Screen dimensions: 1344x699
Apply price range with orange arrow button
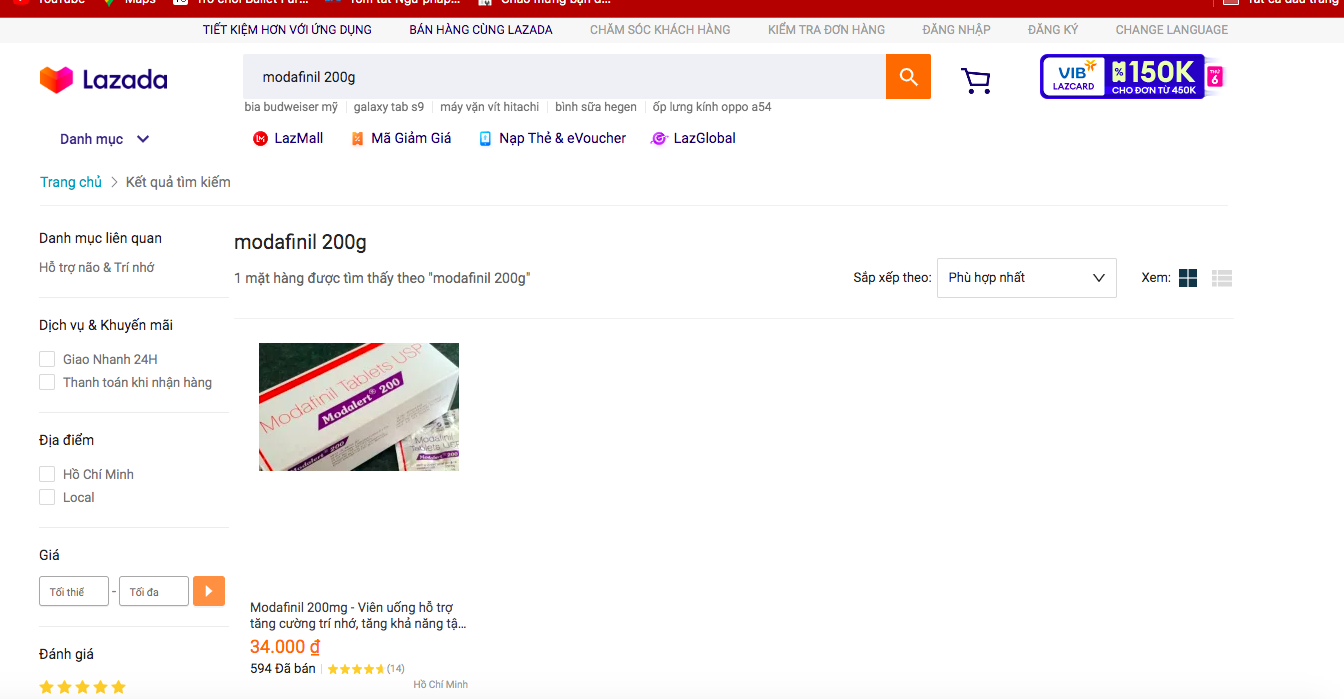[208, 591]
